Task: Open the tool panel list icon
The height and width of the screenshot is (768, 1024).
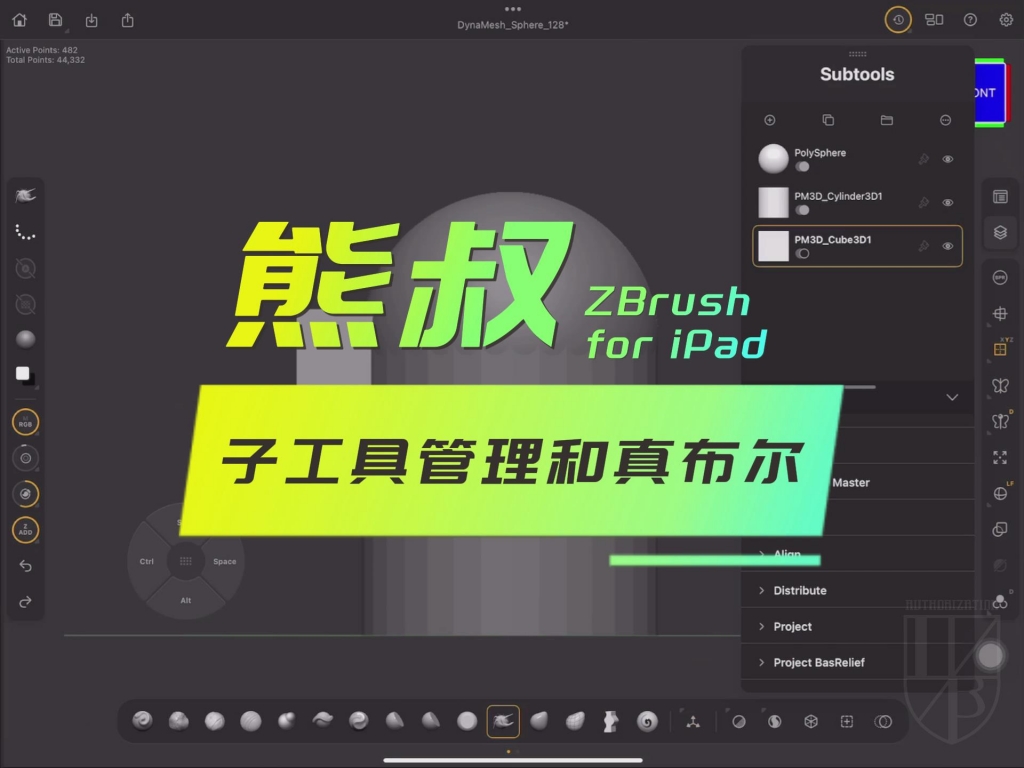Action: click(x=1000, y=197)
